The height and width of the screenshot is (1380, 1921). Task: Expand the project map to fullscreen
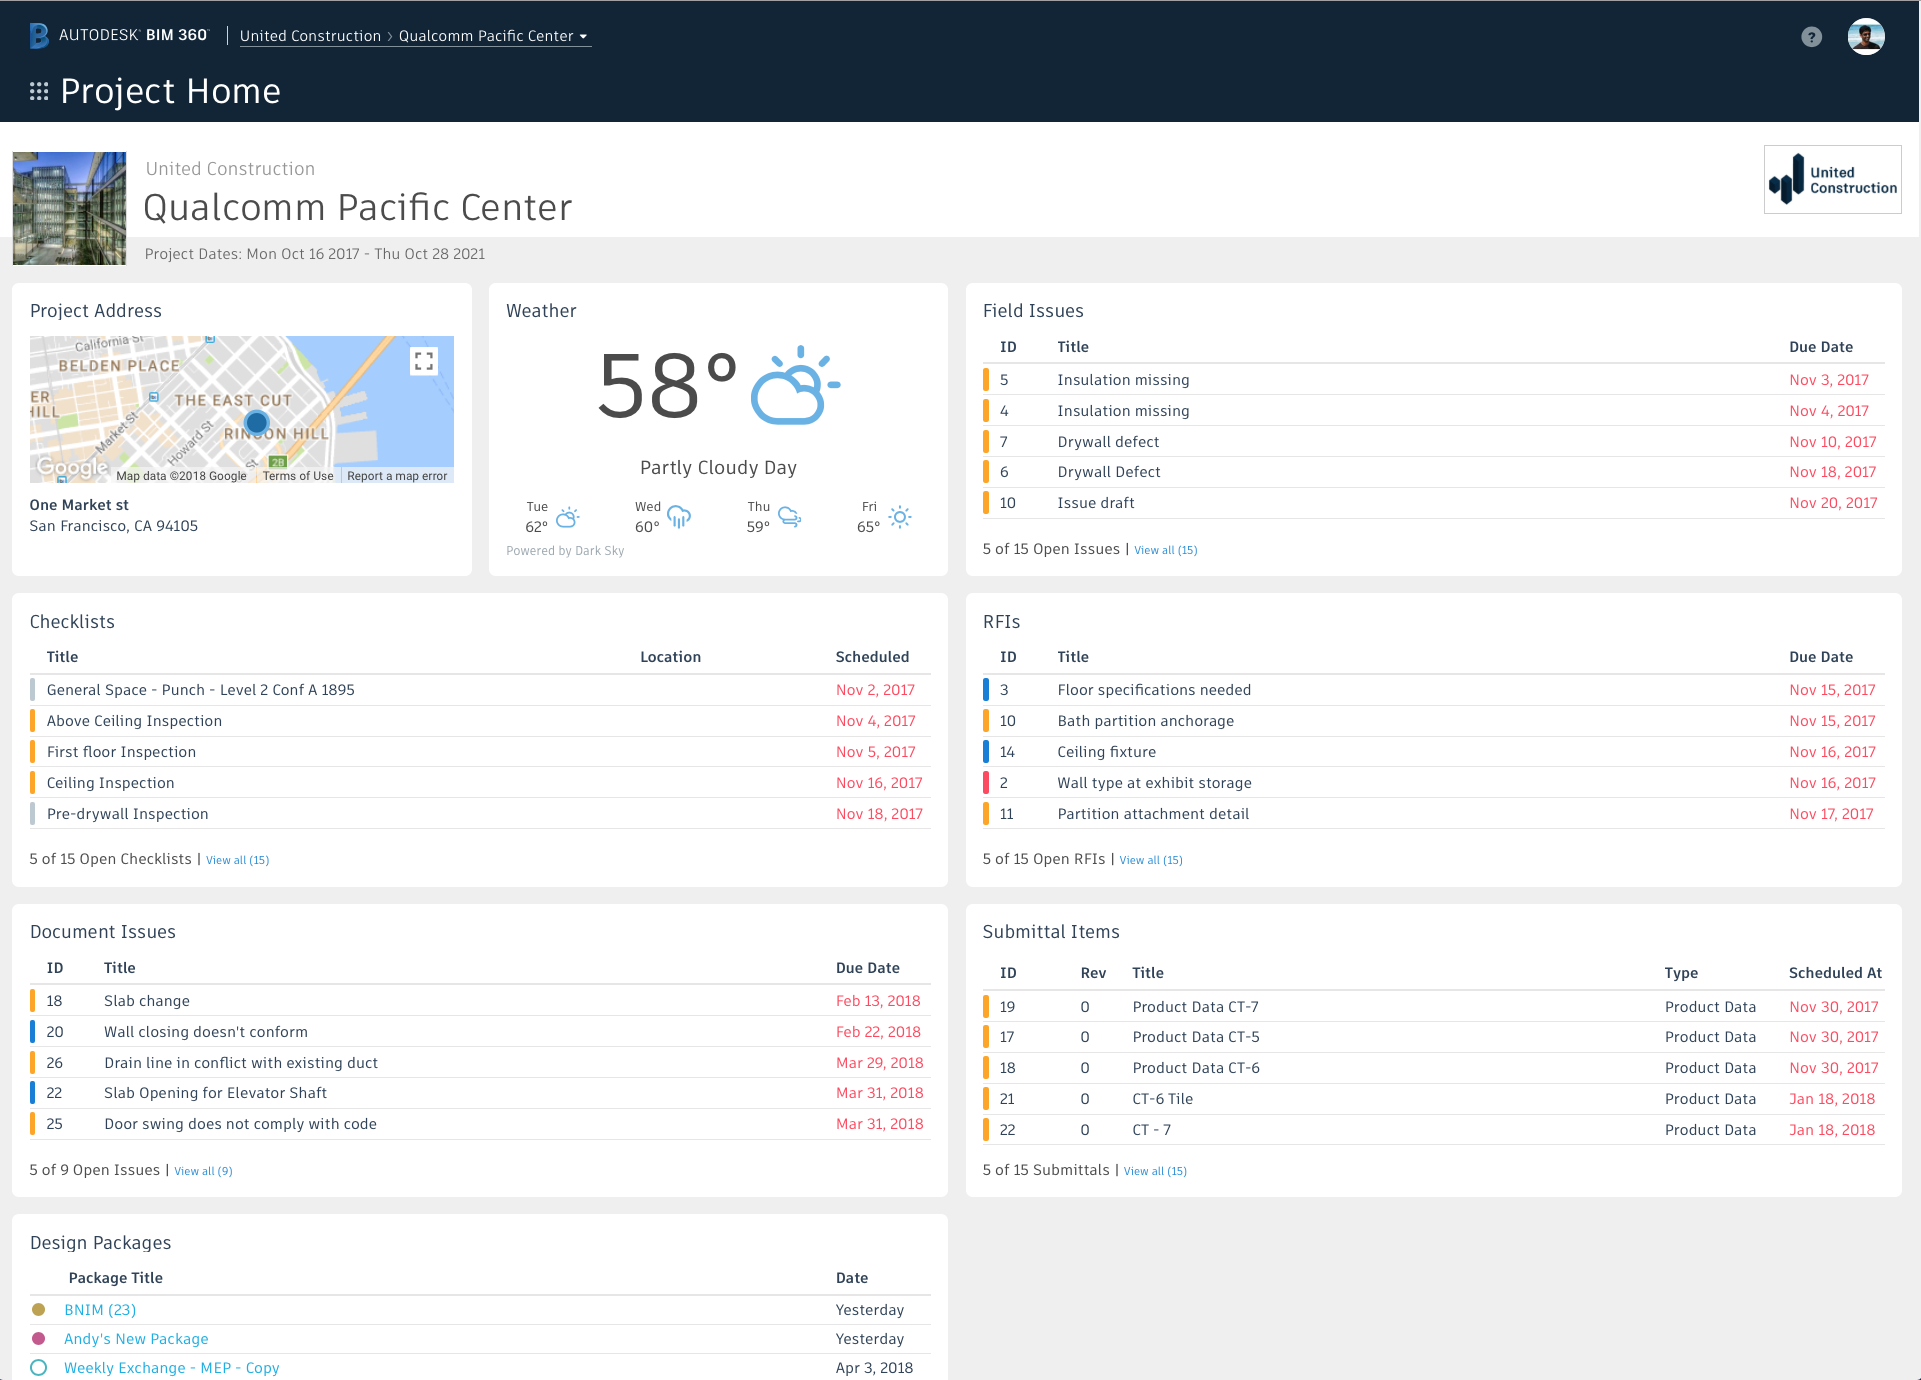click(424, 360)
